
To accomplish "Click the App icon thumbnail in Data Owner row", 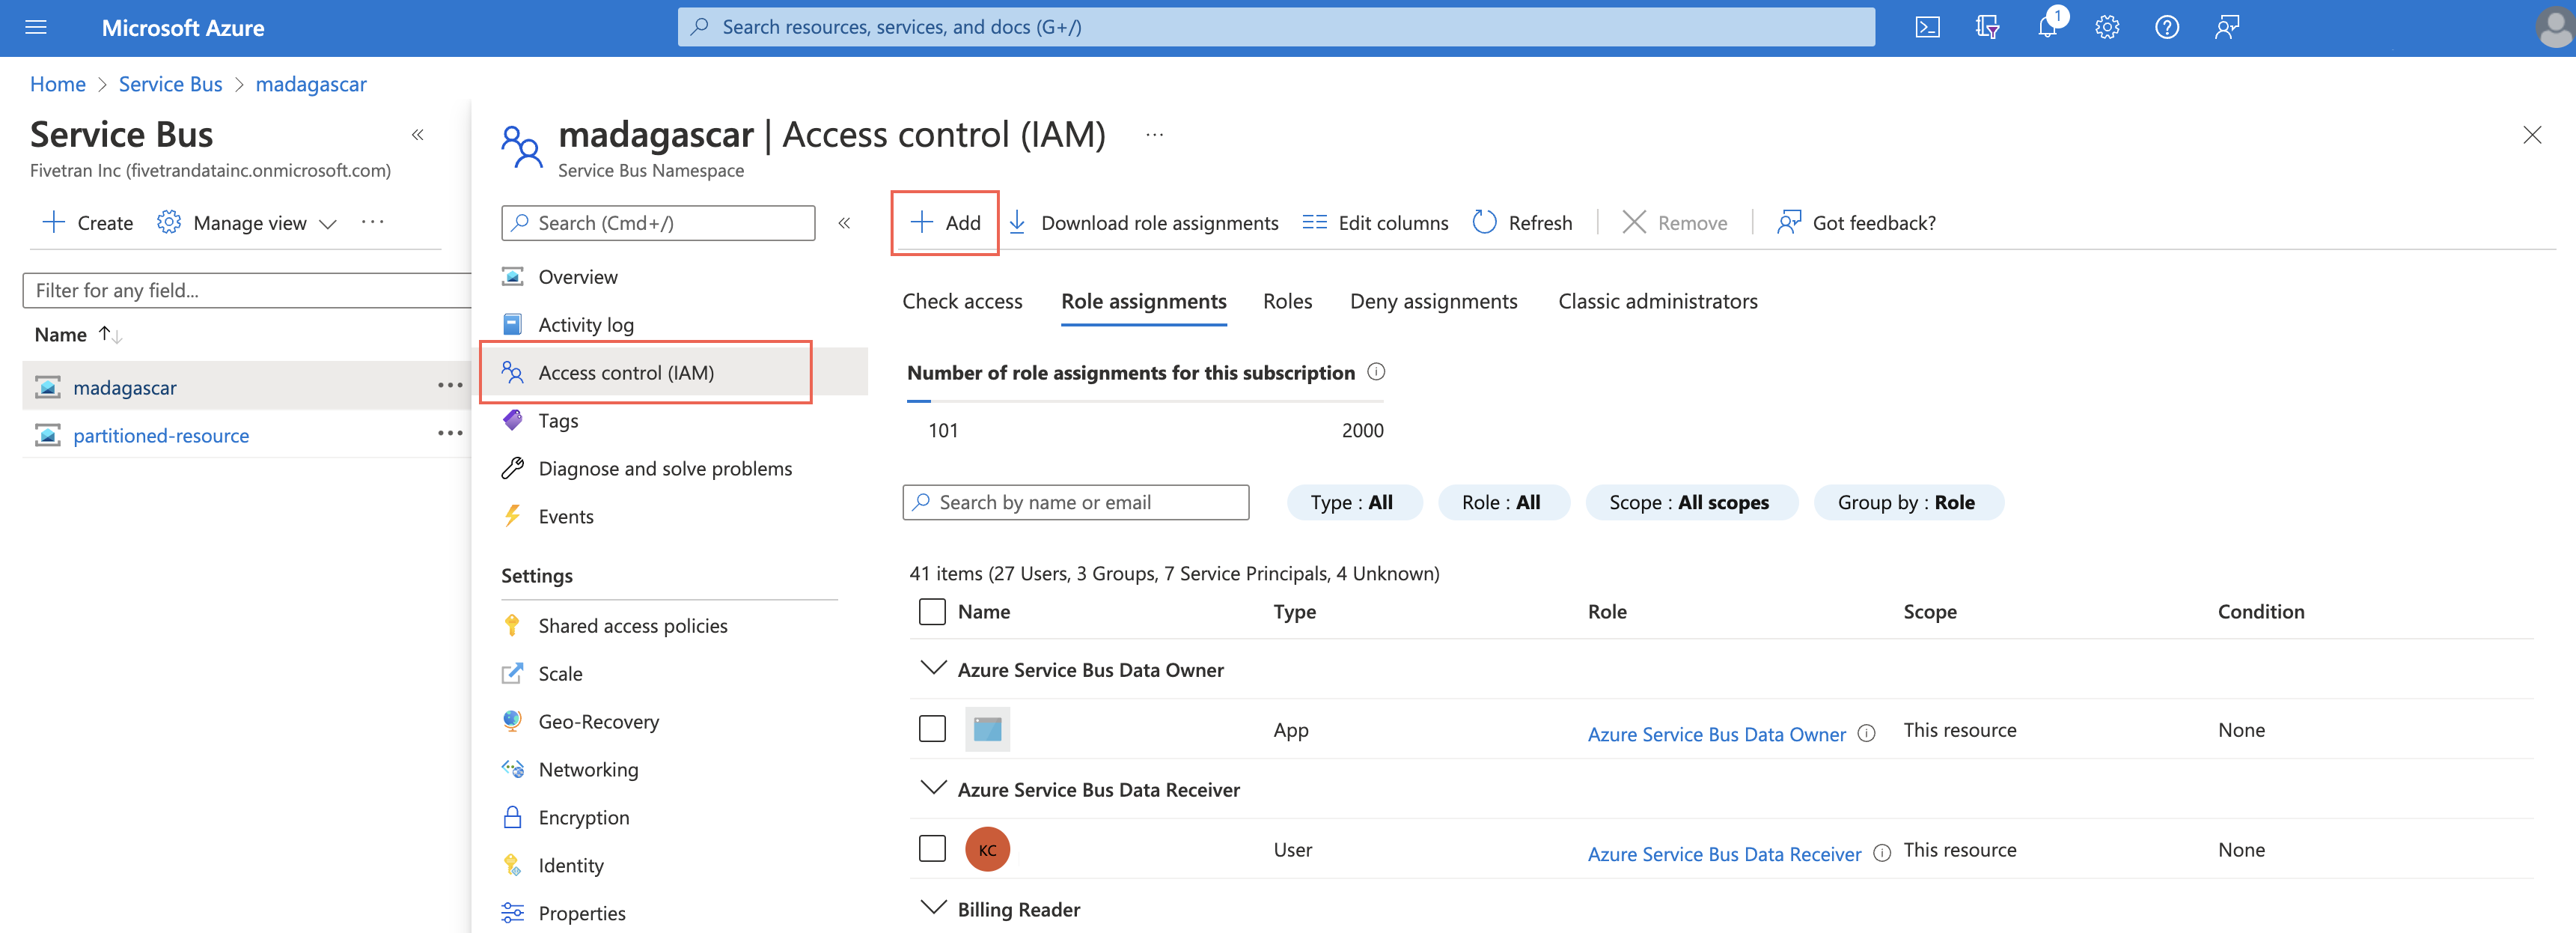I will pos(987,729).
